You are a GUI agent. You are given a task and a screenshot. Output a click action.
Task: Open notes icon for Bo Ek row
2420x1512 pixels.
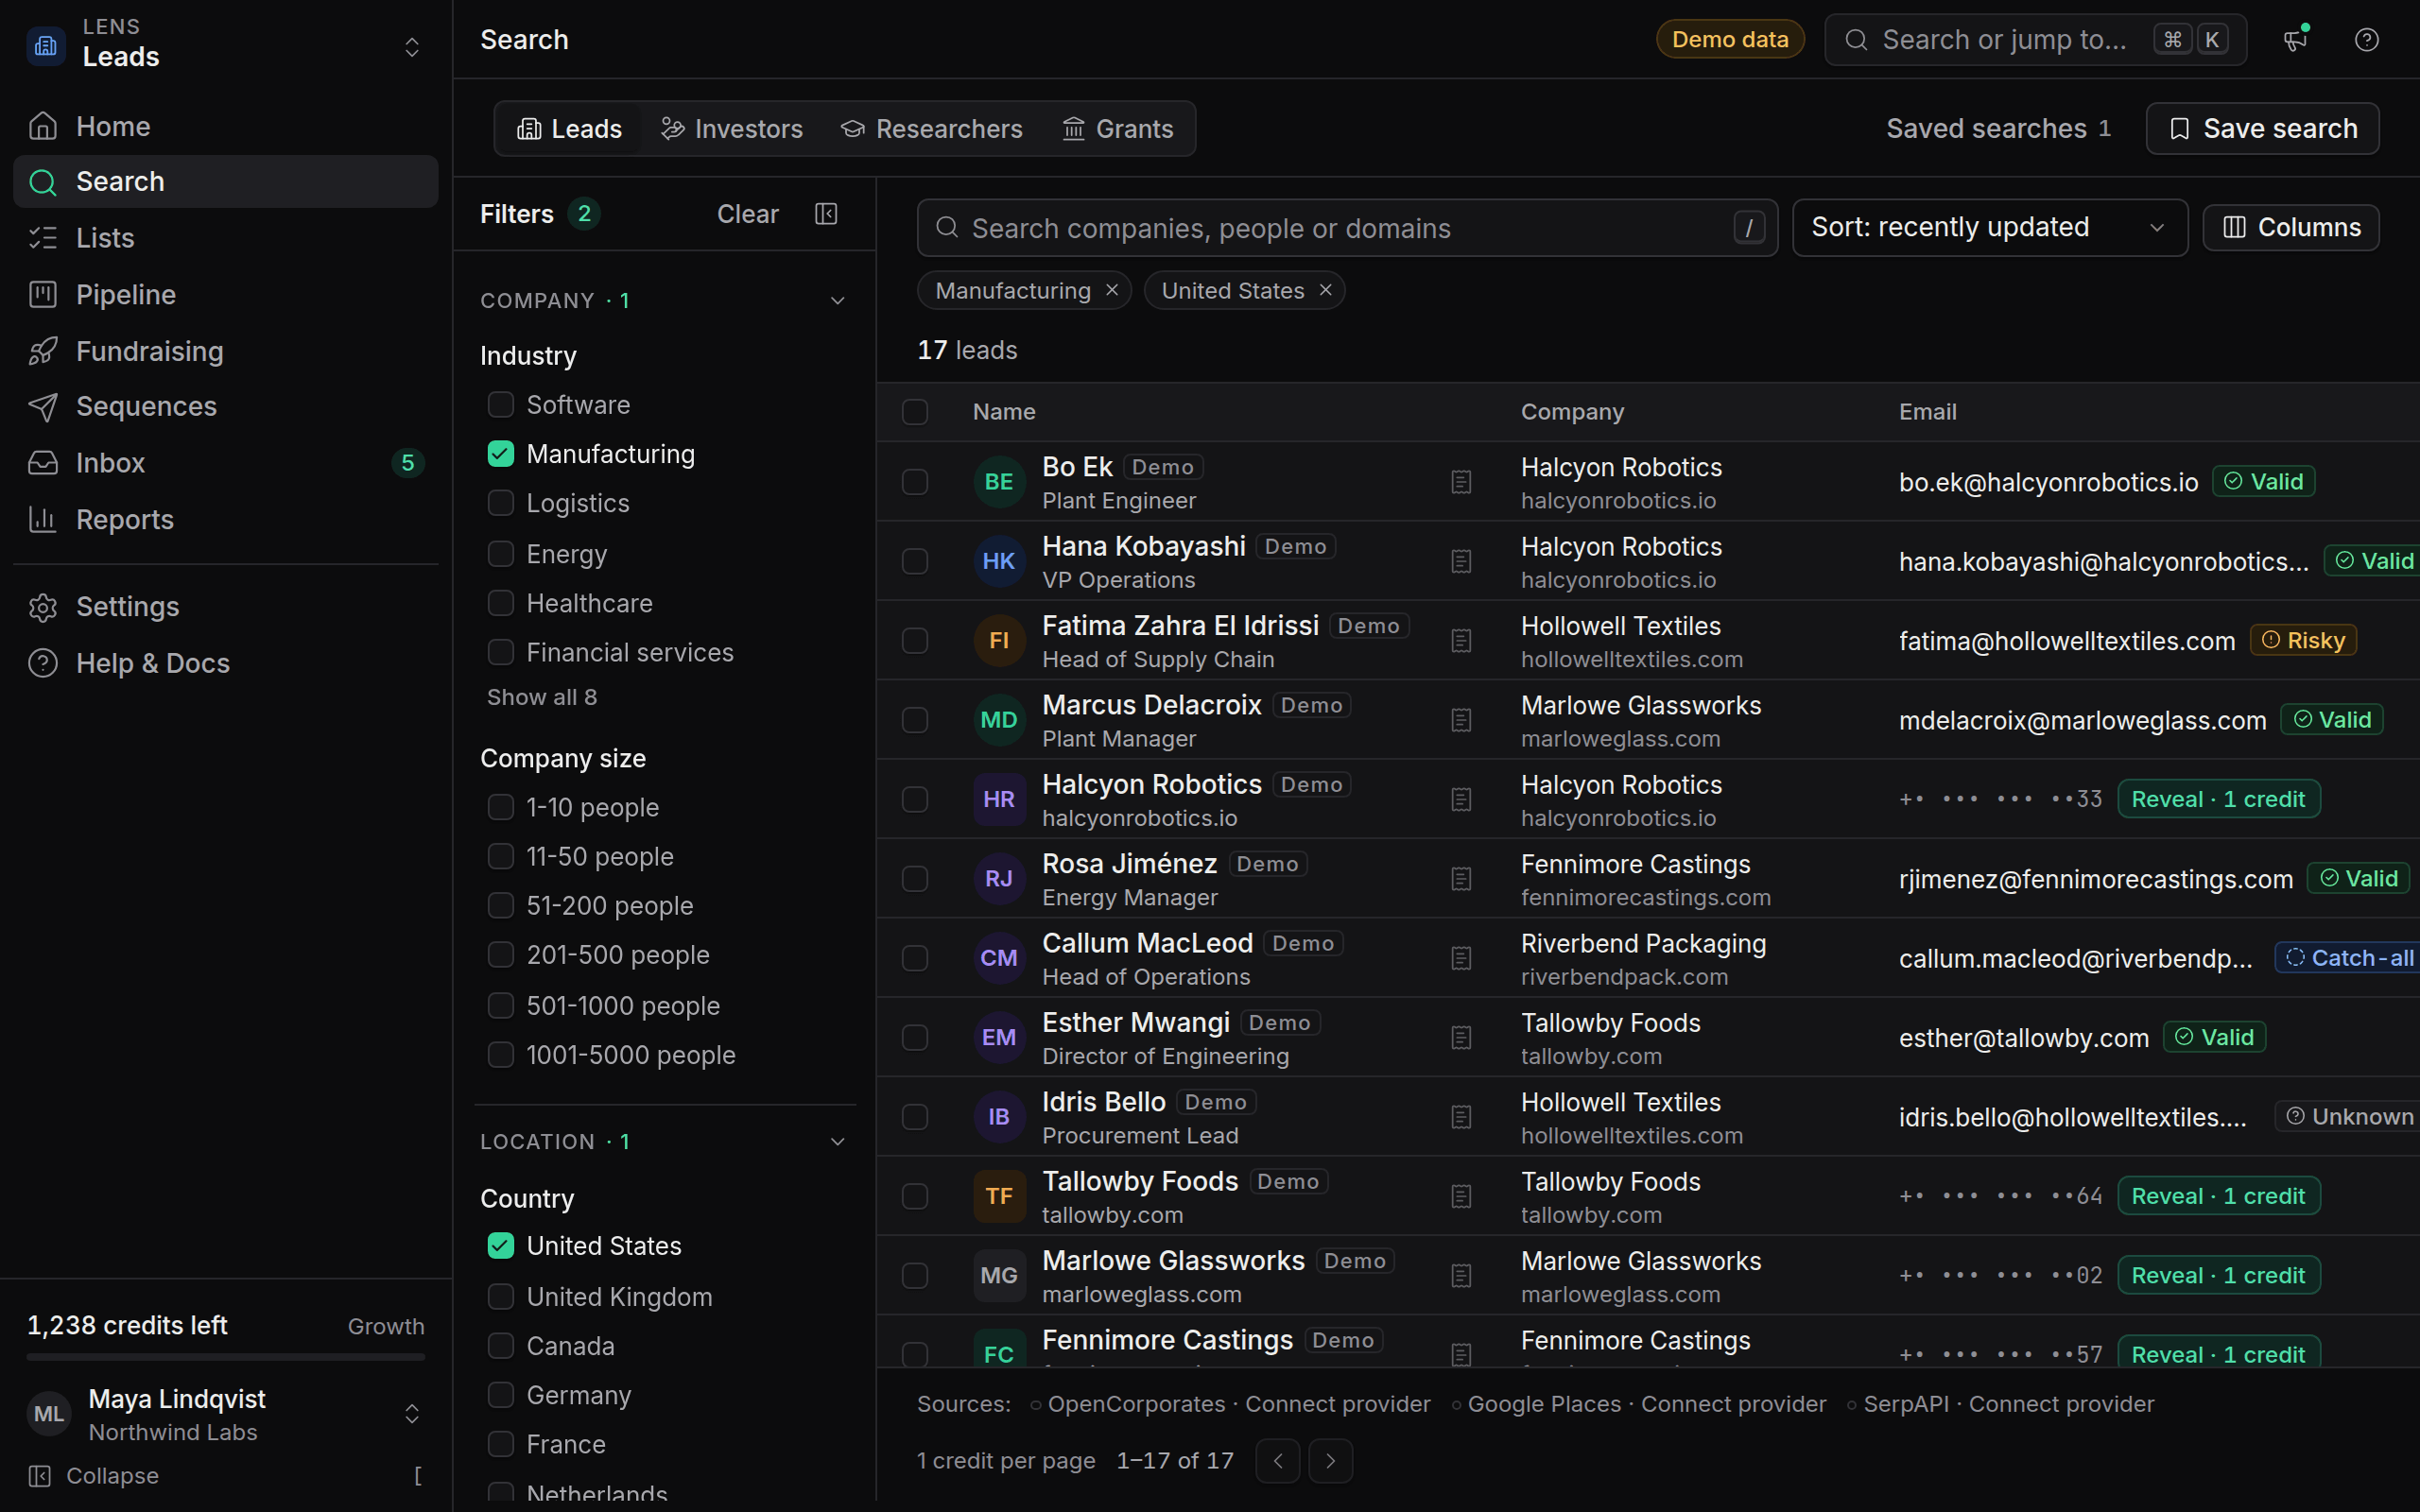coord(1461,482)
